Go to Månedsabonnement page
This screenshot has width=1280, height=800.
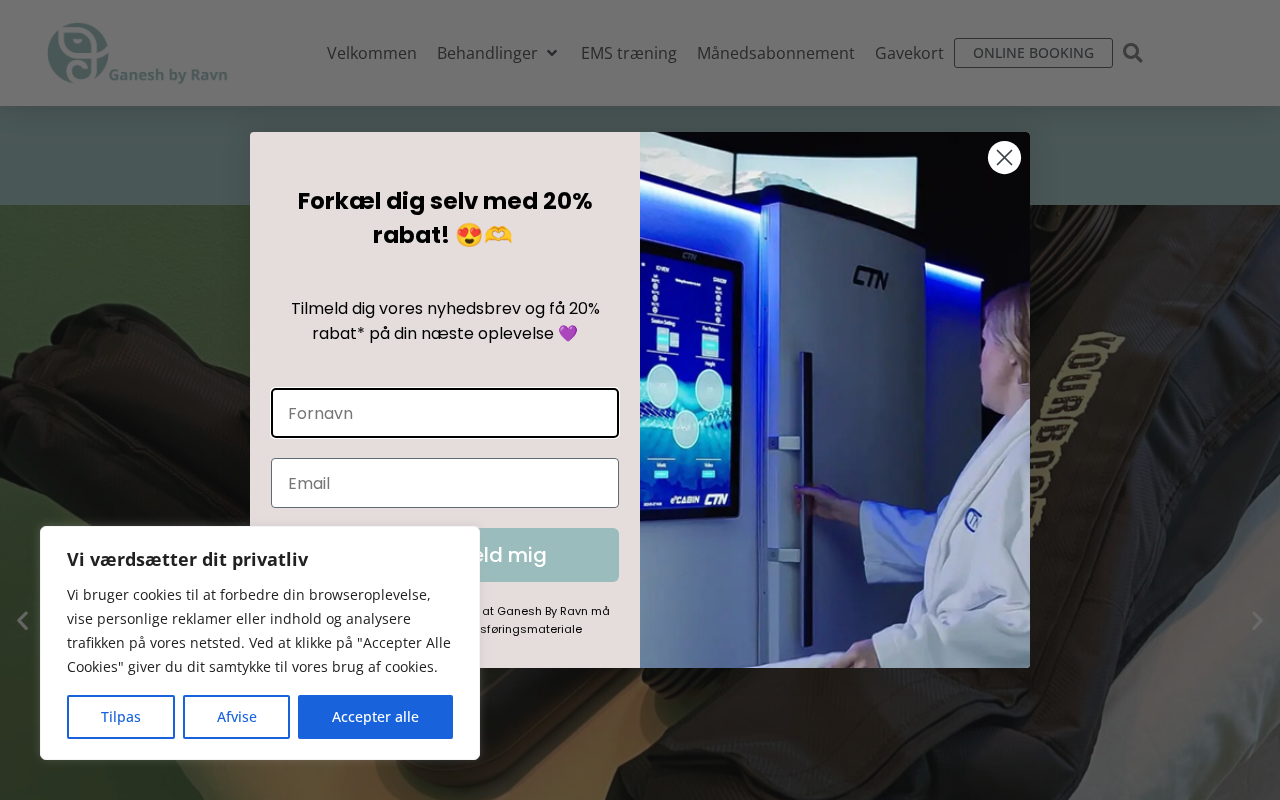pyautogui.click(x=776, y=53)
